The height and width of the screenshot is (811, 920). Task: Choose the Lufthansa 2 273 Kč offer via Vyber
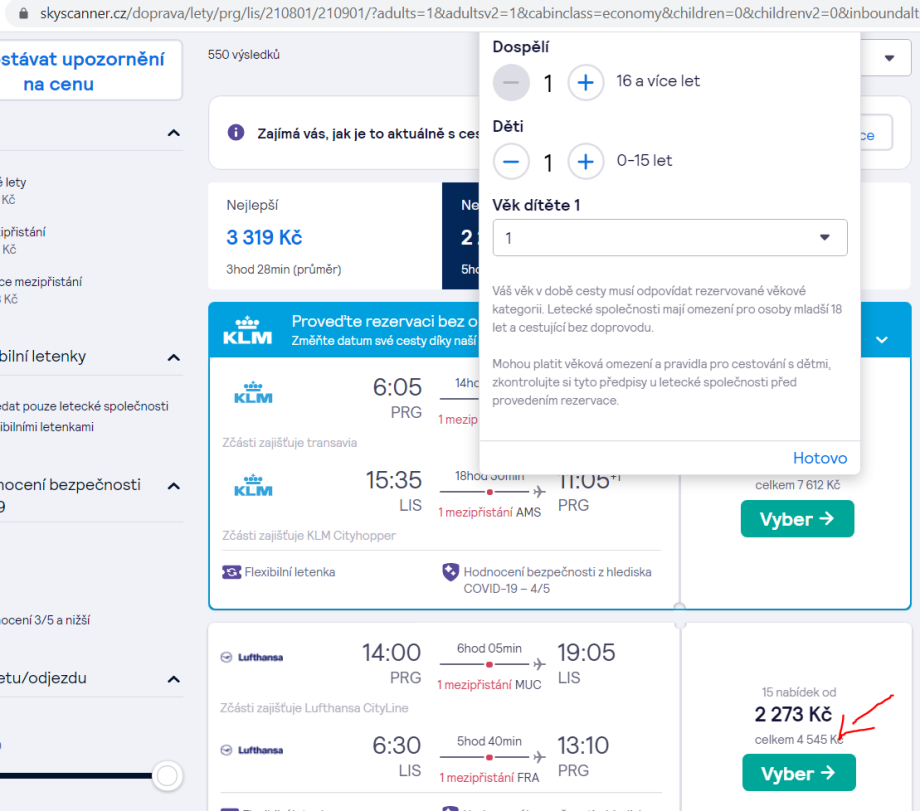tap(798, 773)
